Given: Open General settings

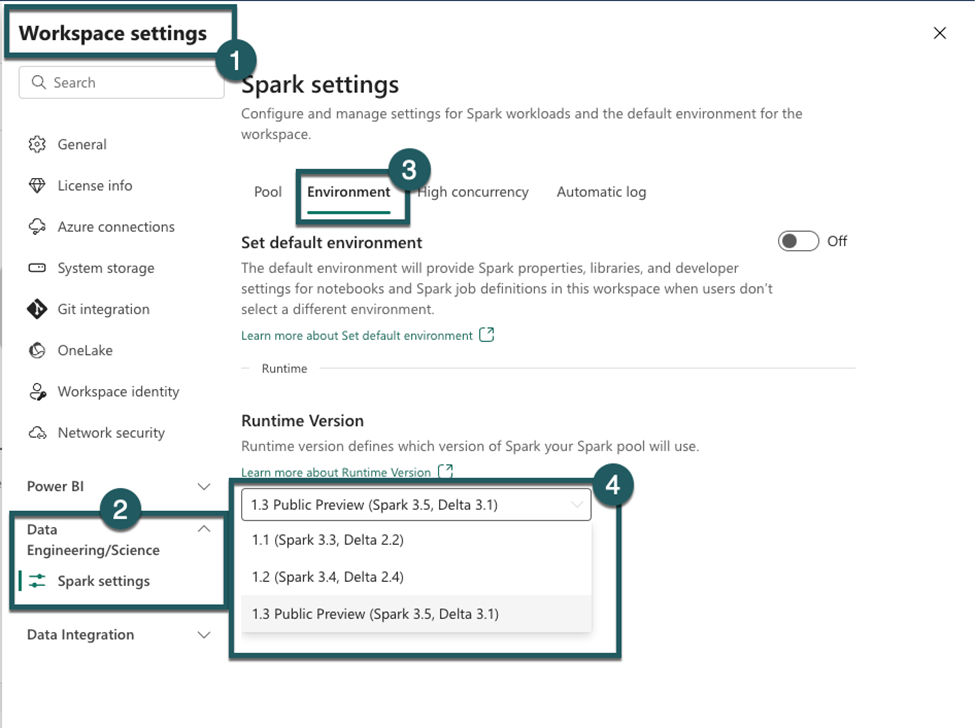Looking at the screenshot, I should pyautogui.click(x=82, y=144).
